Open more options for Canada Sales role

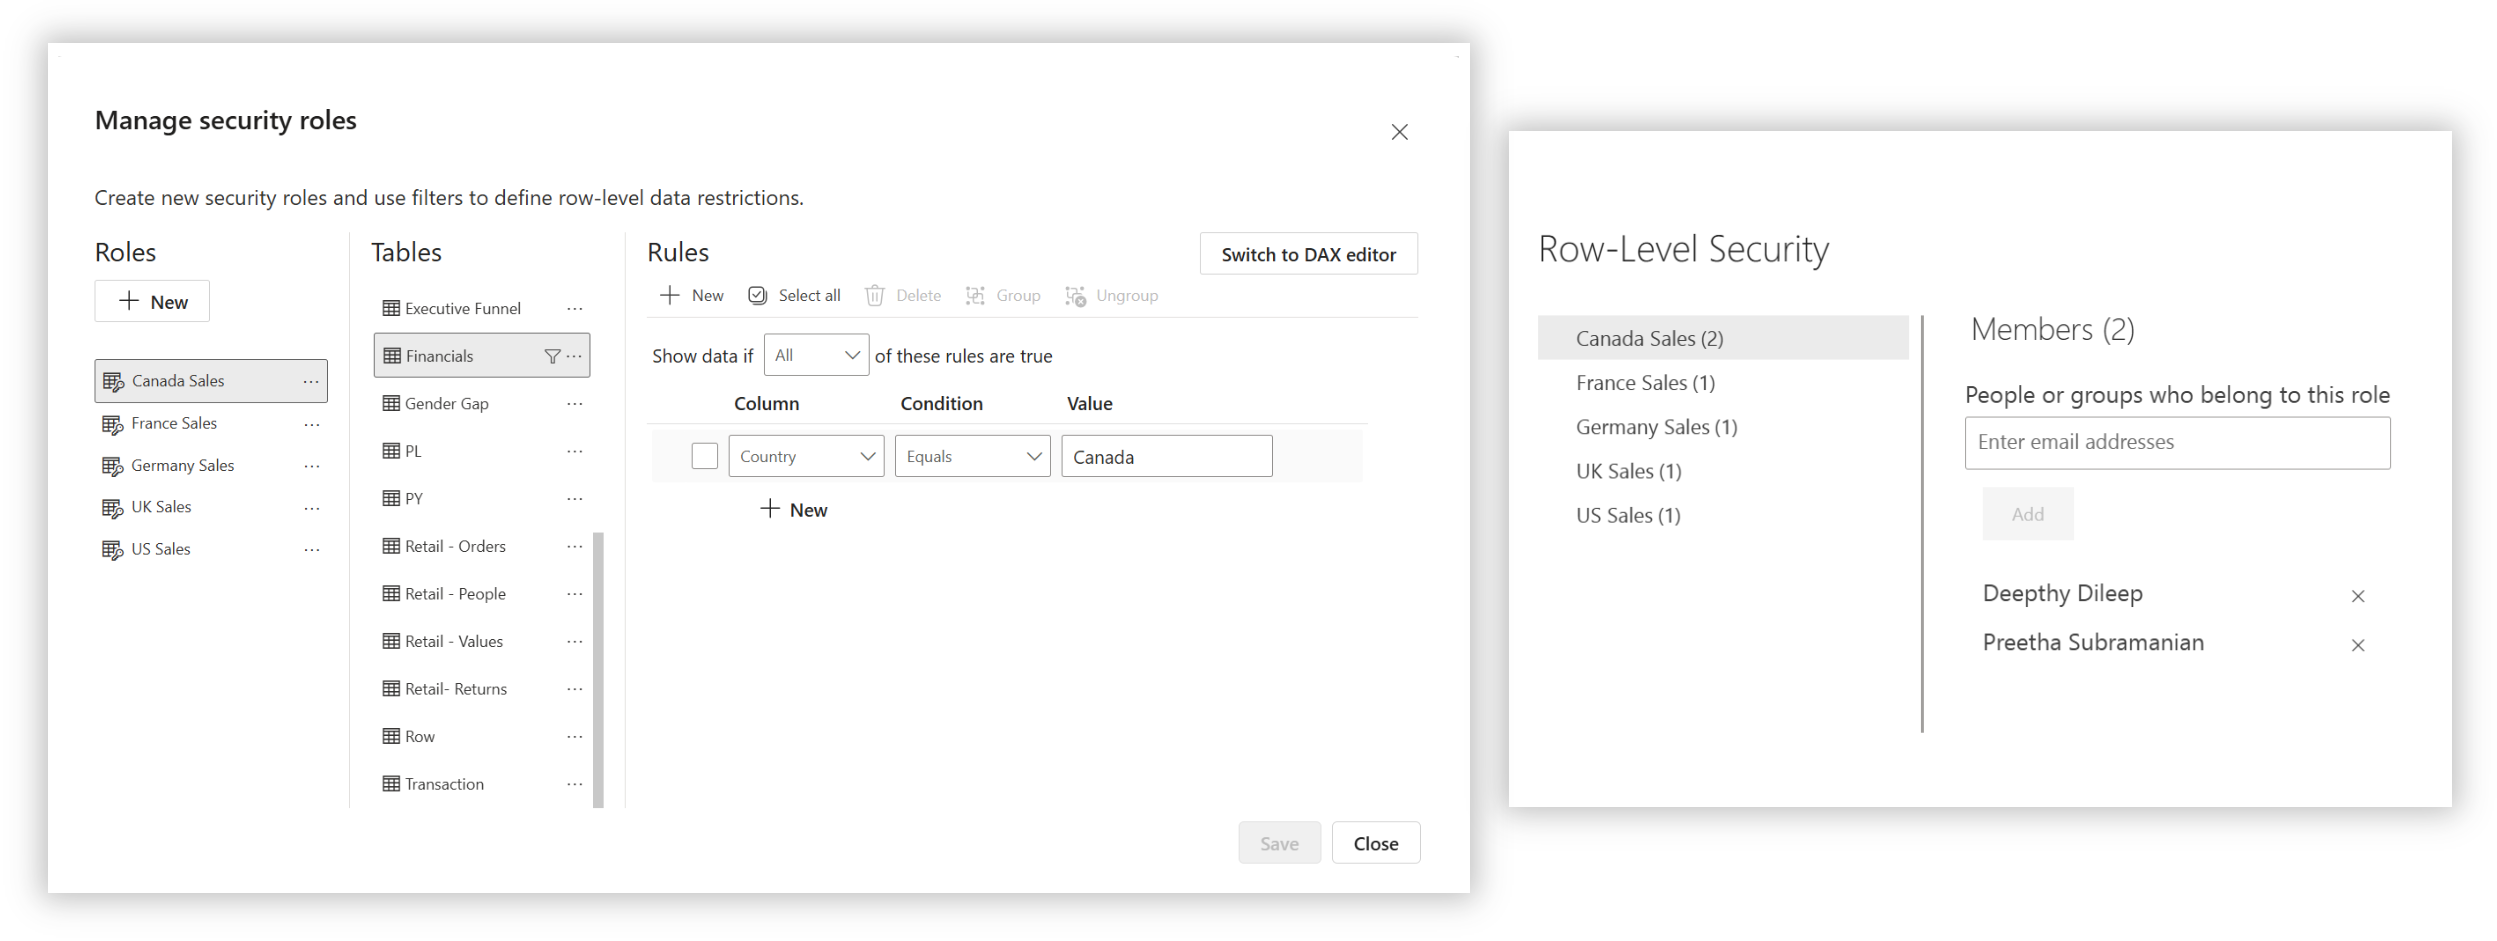click(311, 382)
